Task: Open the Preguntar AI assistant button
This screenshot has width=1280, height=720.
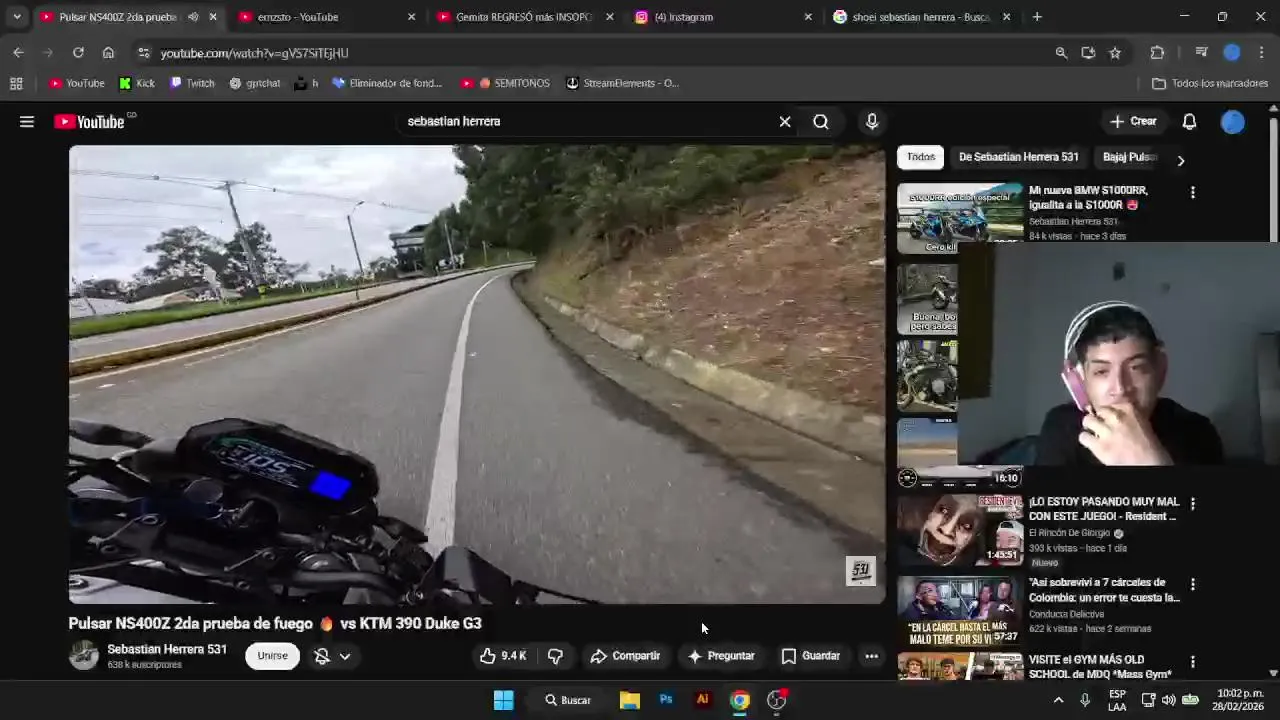Action: coord(721,656)
